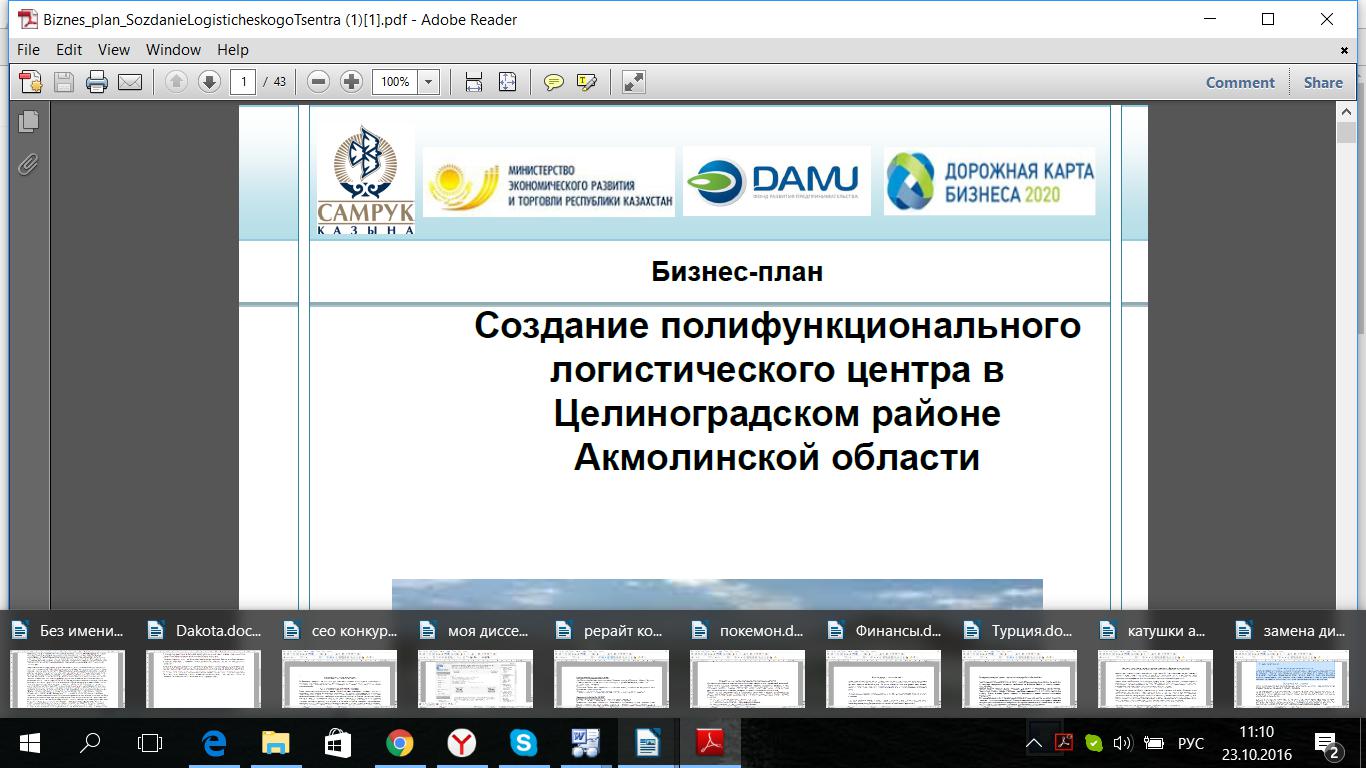Open the volume control in the tray
Screen dimensions: 1366x768
tap(1122, 743)
